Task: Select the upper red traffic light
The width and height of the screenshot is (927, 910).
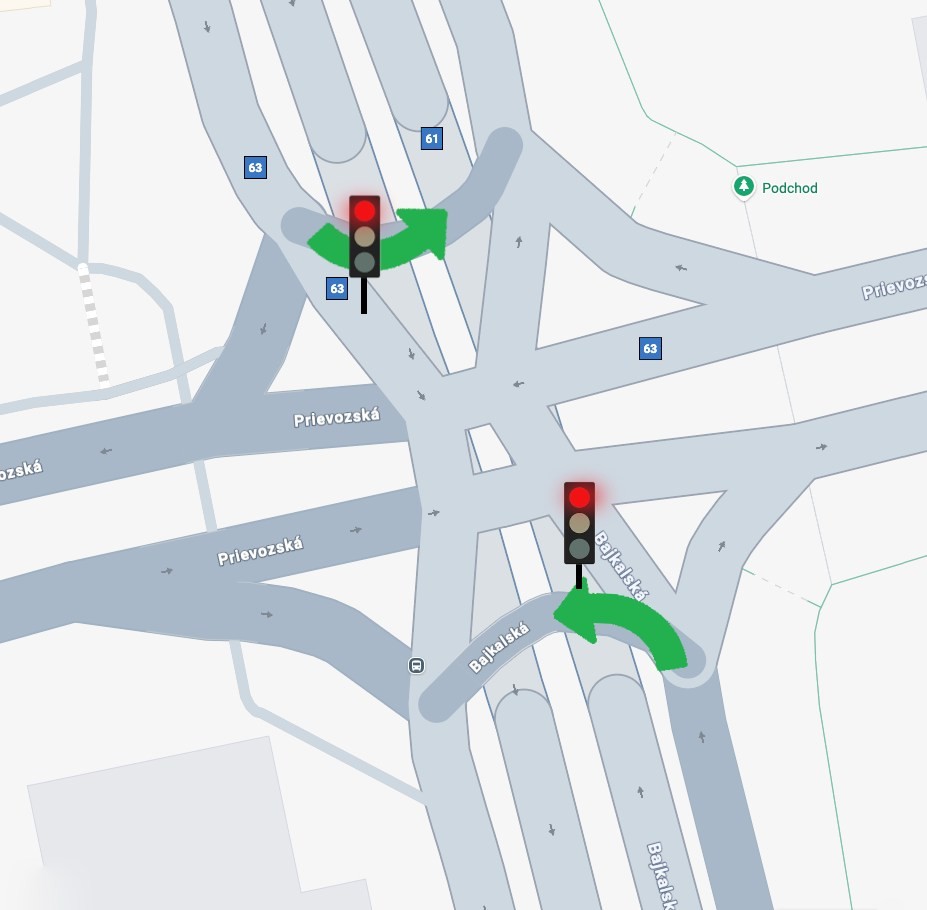Action: coord(364,237)
